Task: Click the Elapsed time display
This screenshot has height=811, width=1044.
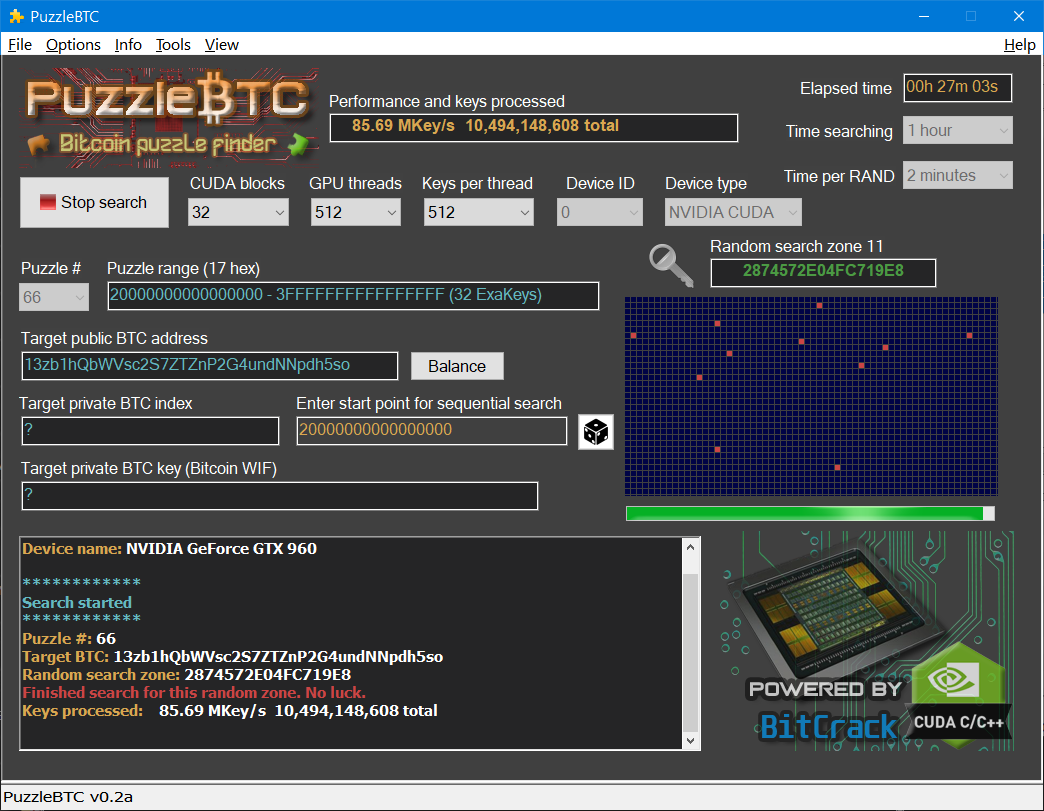Action: coord(957,88)
